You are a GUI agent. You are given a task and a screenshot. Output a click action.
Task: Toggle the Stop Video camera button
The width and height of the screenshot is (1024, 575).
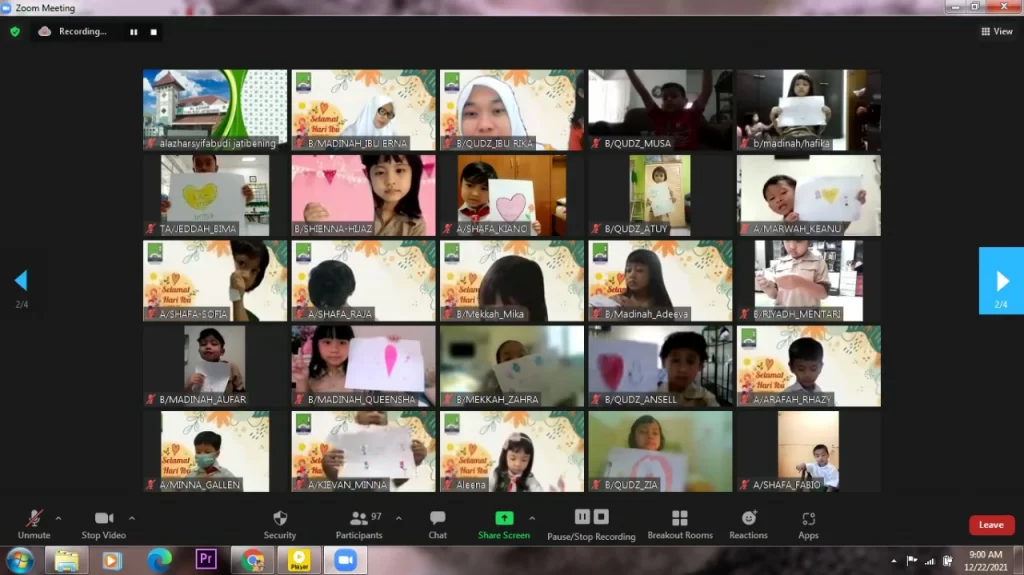click(x=104, y=518)
